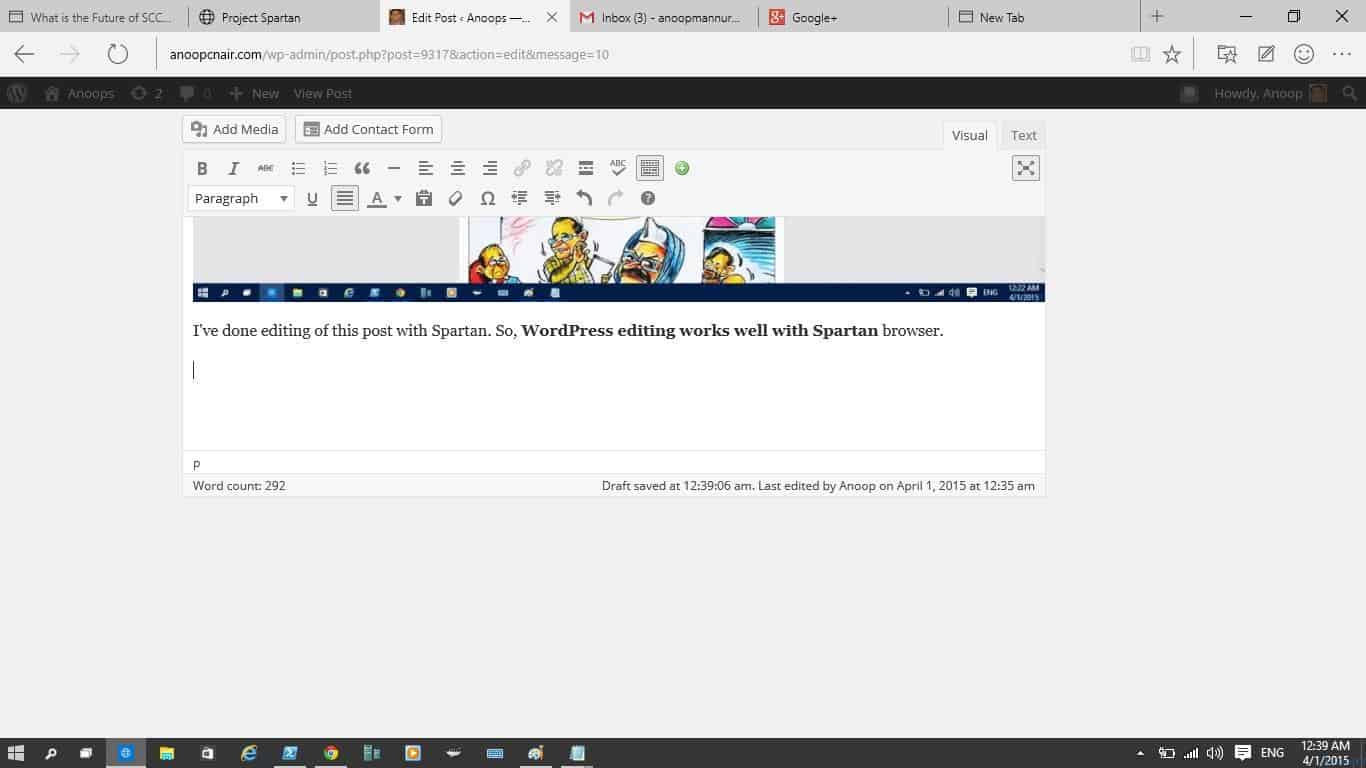Click the address bar URL

389,54
